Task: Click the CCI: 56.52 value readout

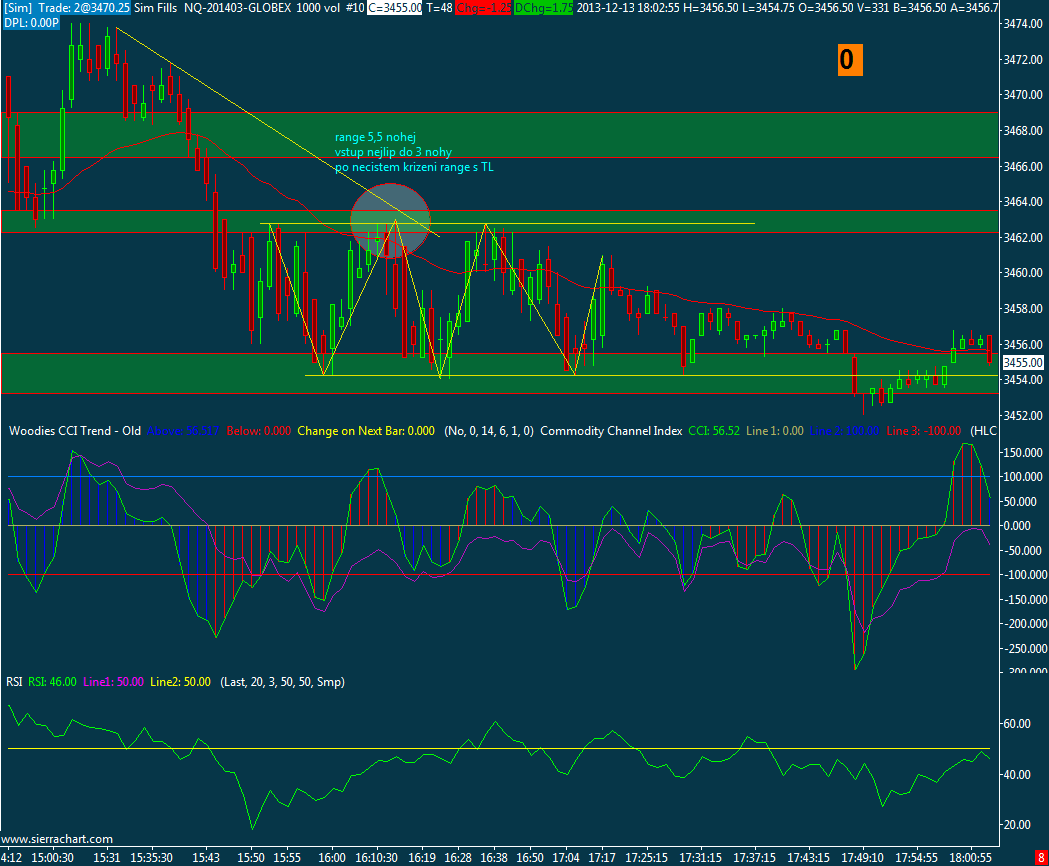Action: (x=714, y=431)
